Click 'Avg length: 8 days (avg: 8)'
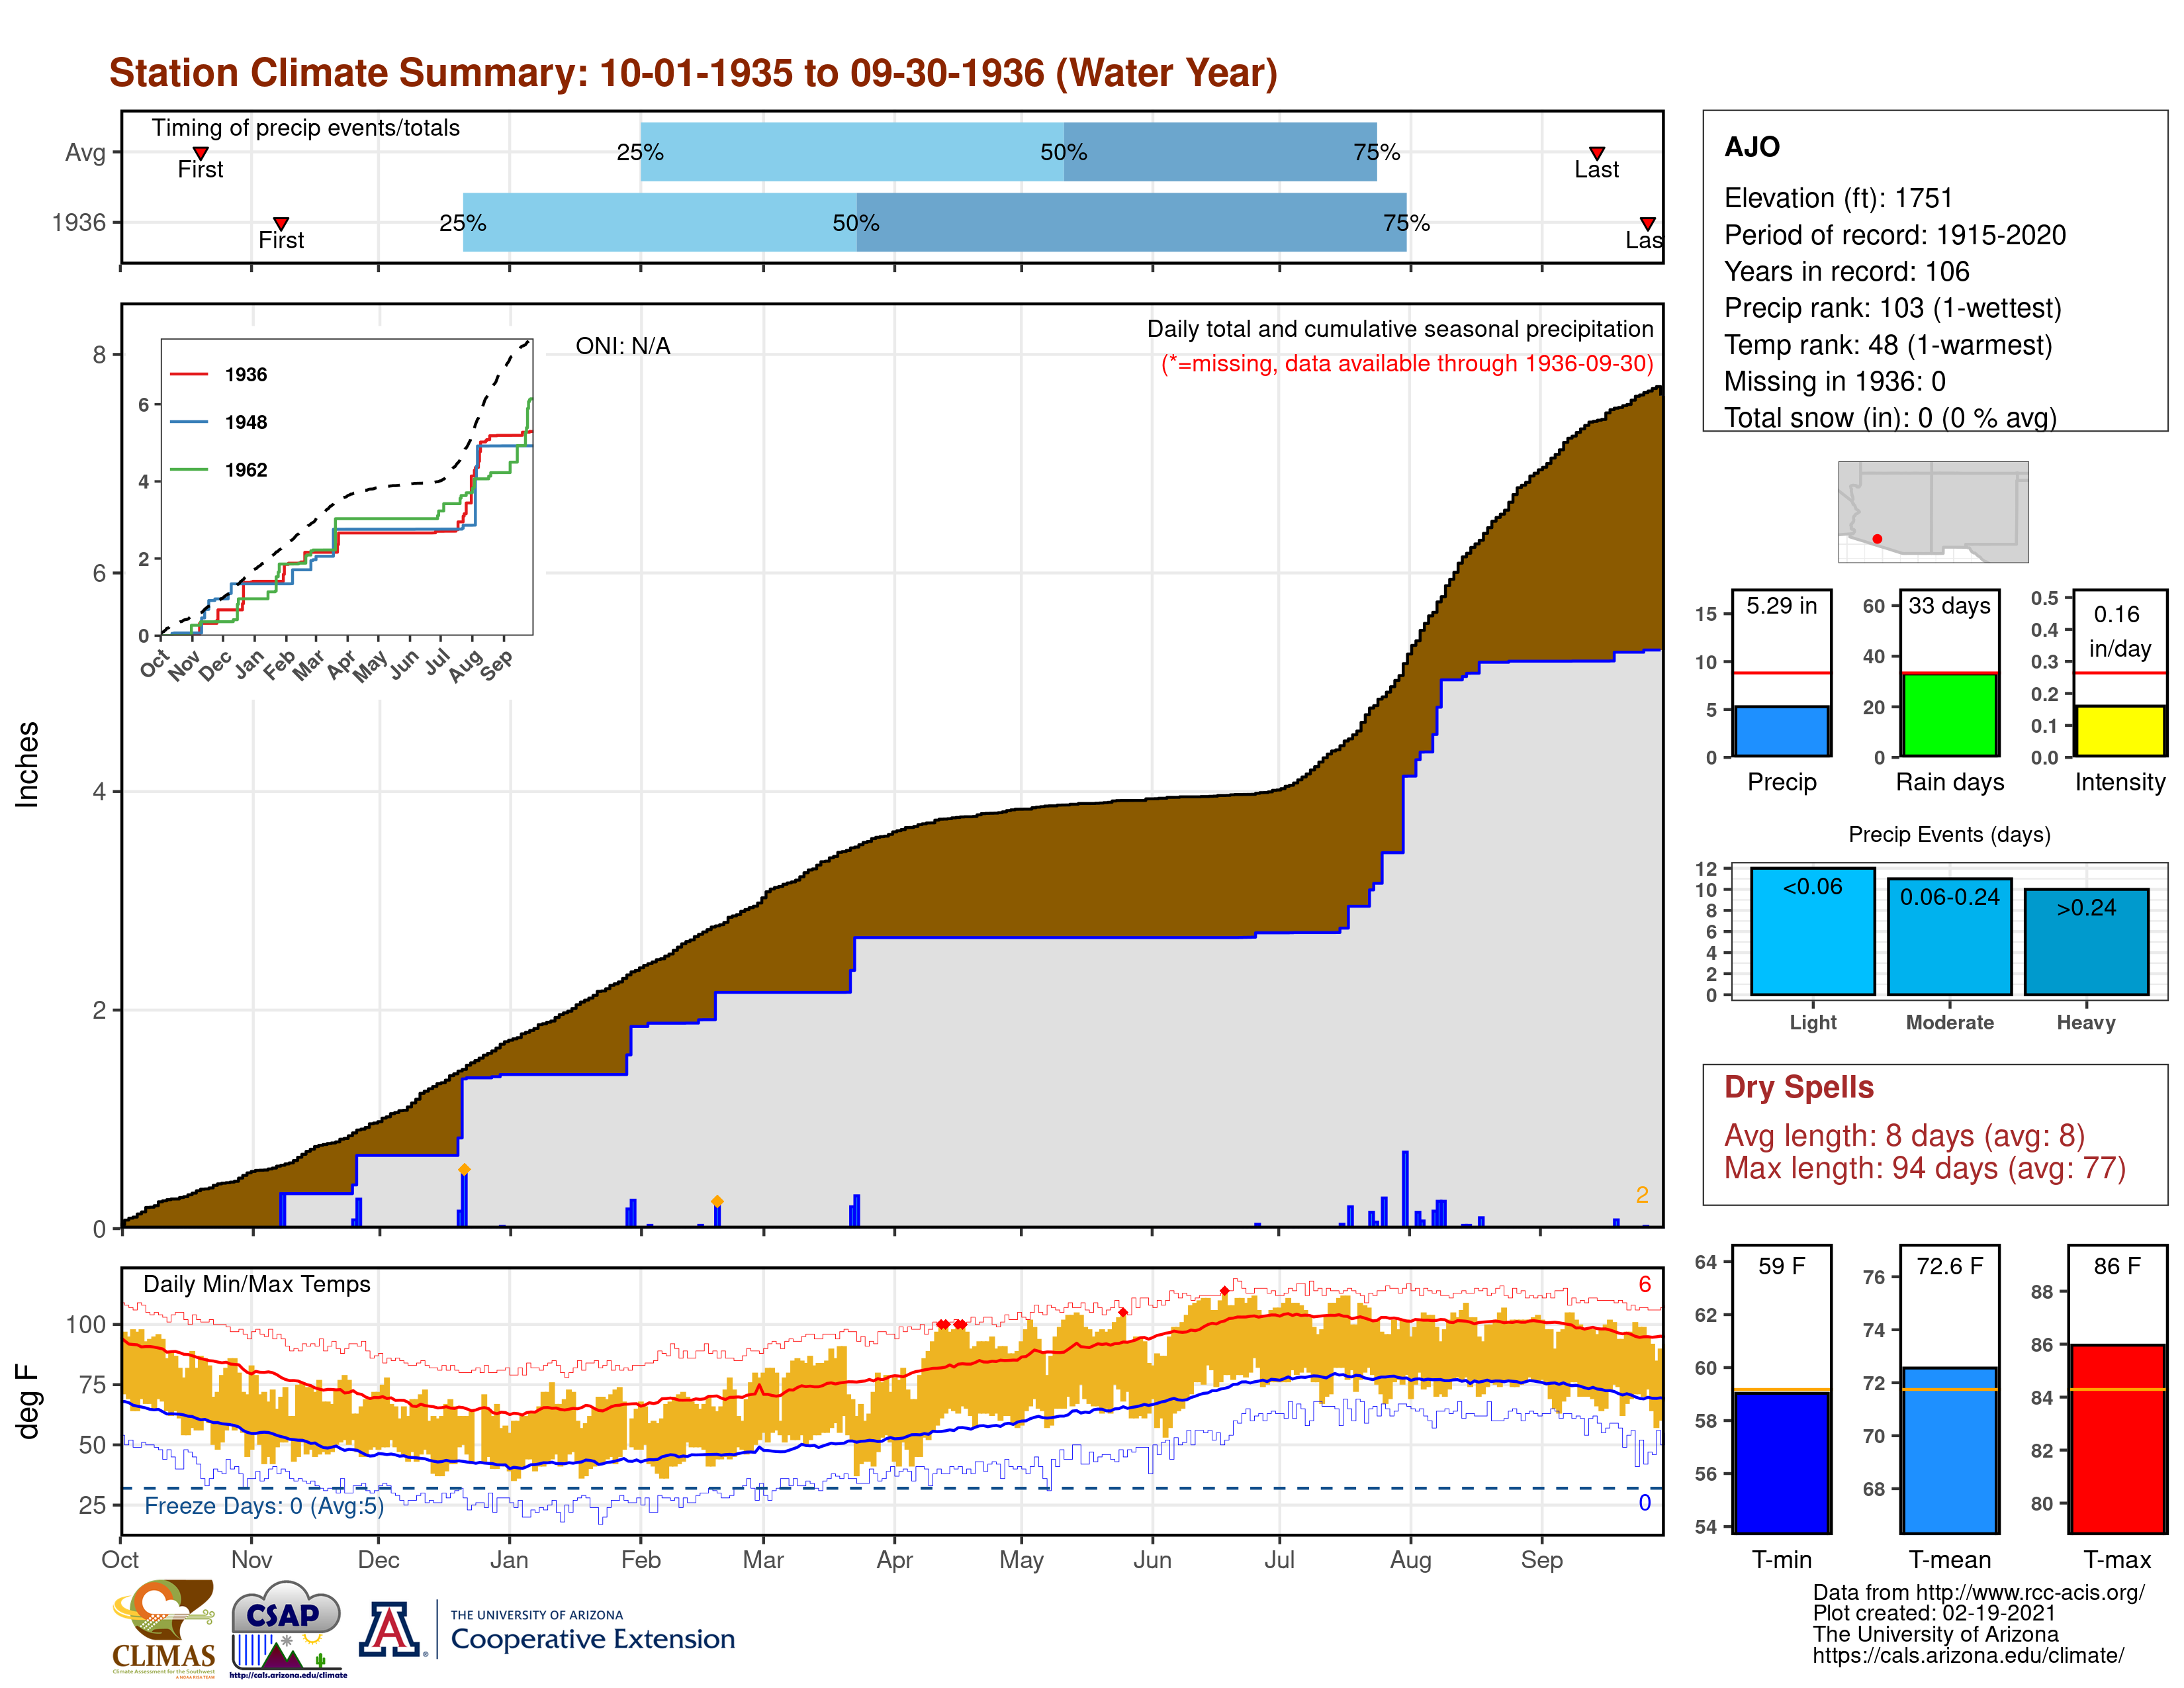This screenshot has height=1688, width=2184. tap(1904, 1136)
